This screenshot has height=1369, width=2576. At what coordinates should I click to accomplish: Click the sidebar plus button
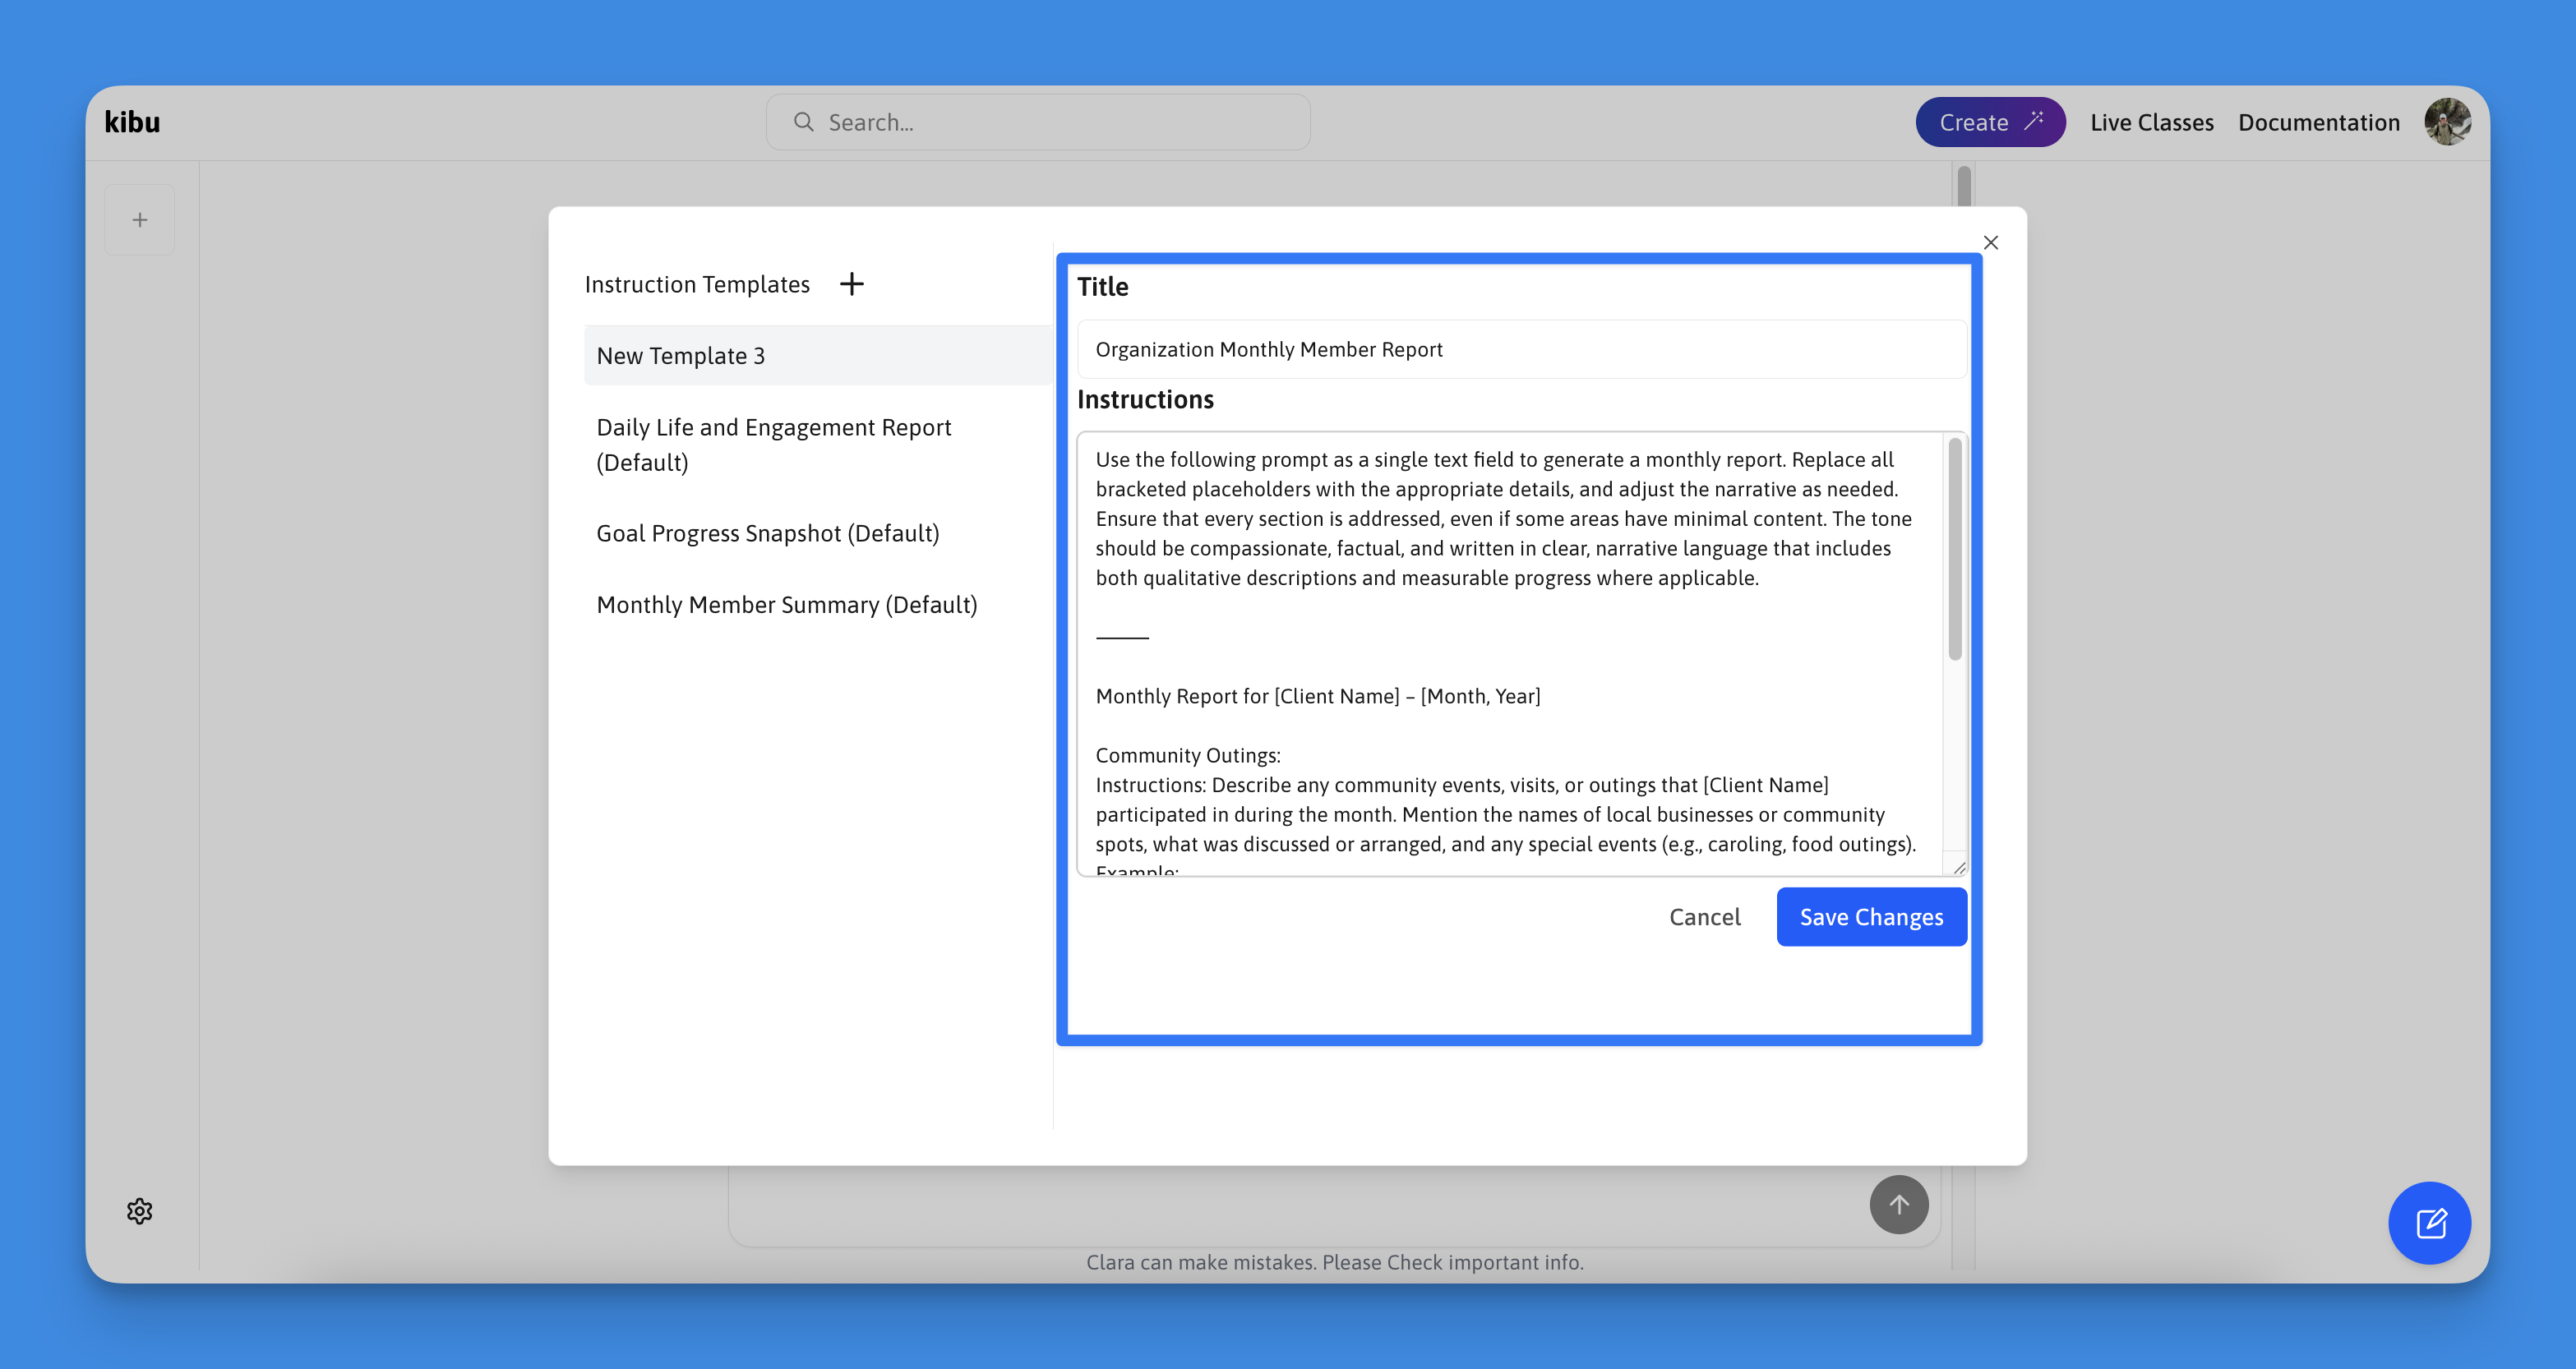[x=140, y=220]
